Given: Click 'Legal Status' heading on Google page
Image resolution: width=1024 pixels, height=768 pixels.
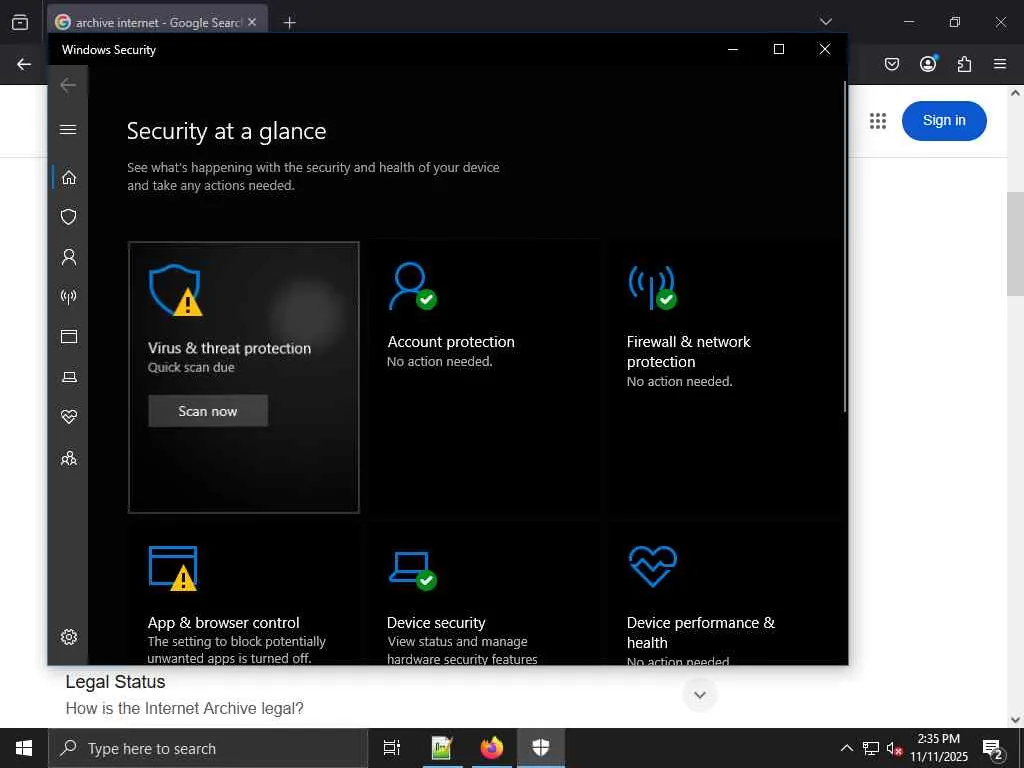Looking at the screenshot, I should (116, 682).
